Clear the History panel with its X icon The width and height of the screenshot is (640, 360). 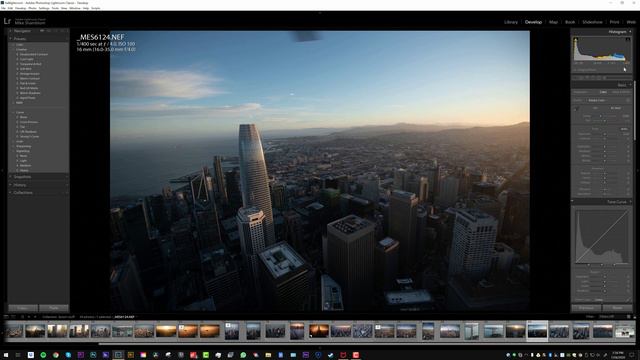click(x=67, y=185)
